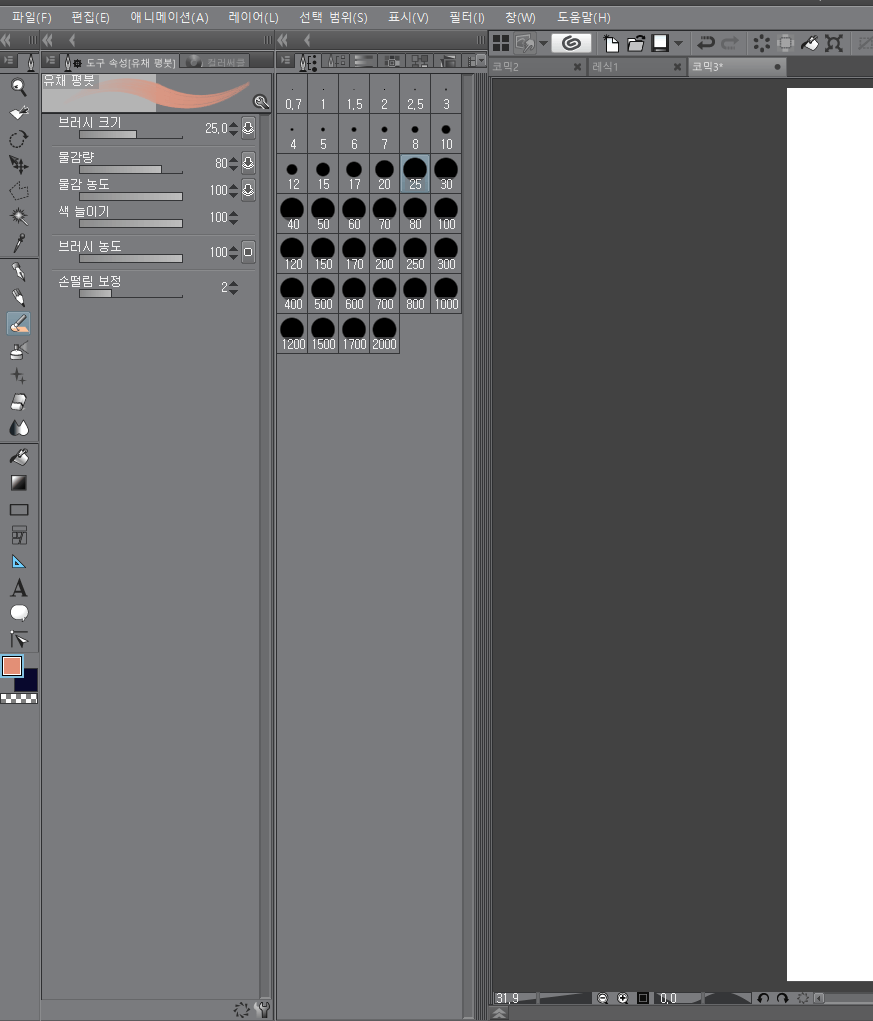Select the Eyedropper tool
This screenshot has width=873, height=1021.
tap(18, 243)
